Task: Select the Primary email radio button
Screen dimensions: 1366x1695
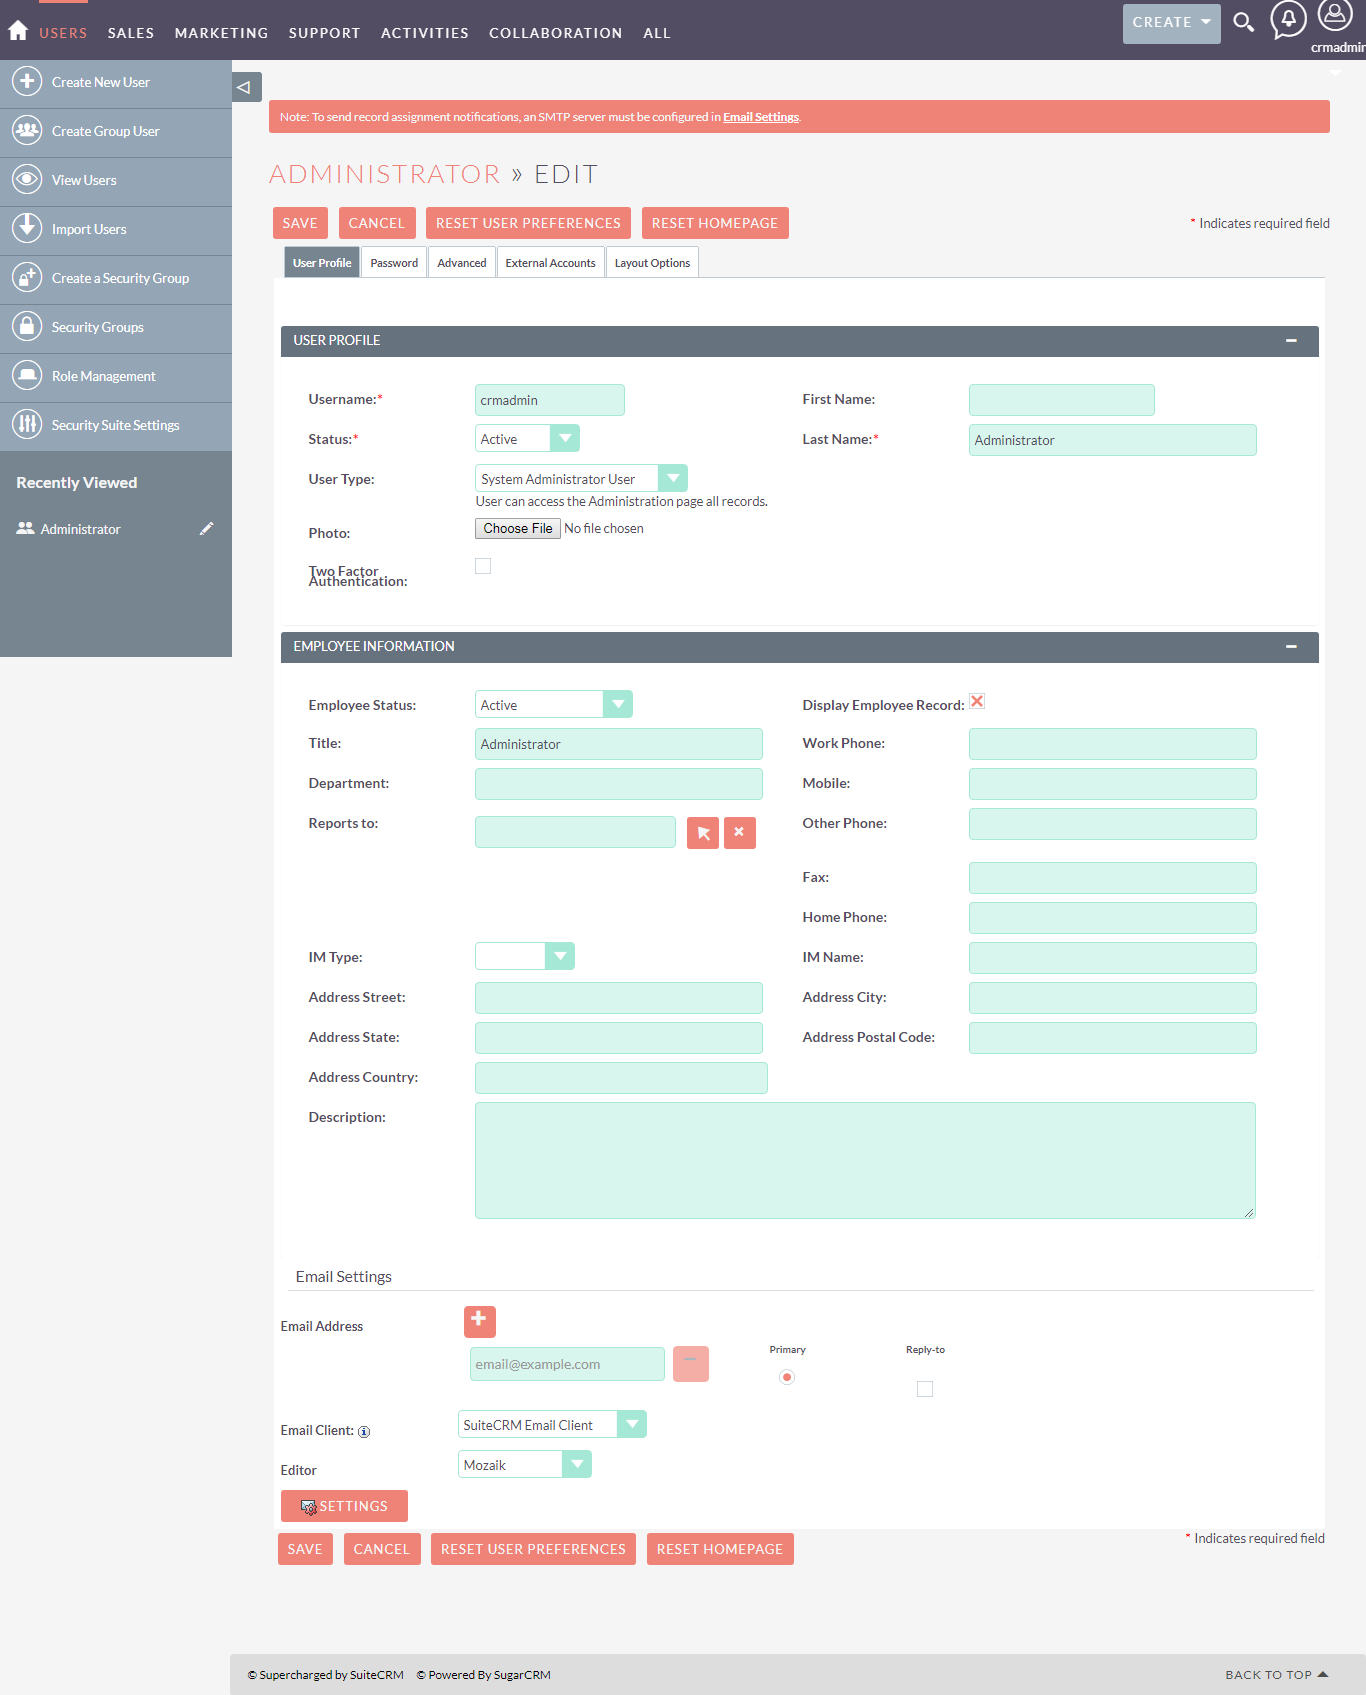Action: click(787, 1377)
